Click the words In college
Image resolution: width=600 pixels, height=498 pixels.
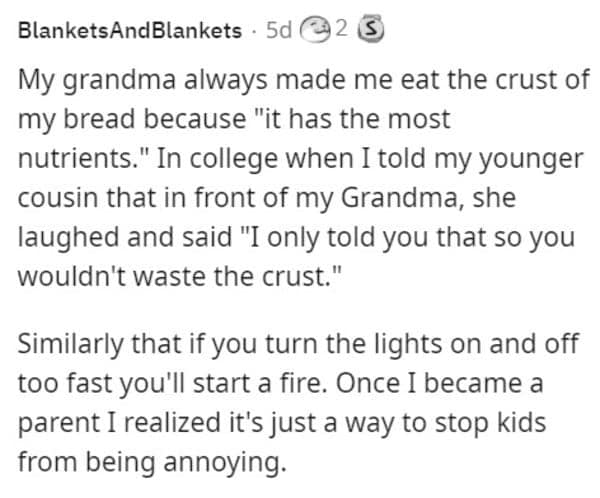[x=217, y=159]
